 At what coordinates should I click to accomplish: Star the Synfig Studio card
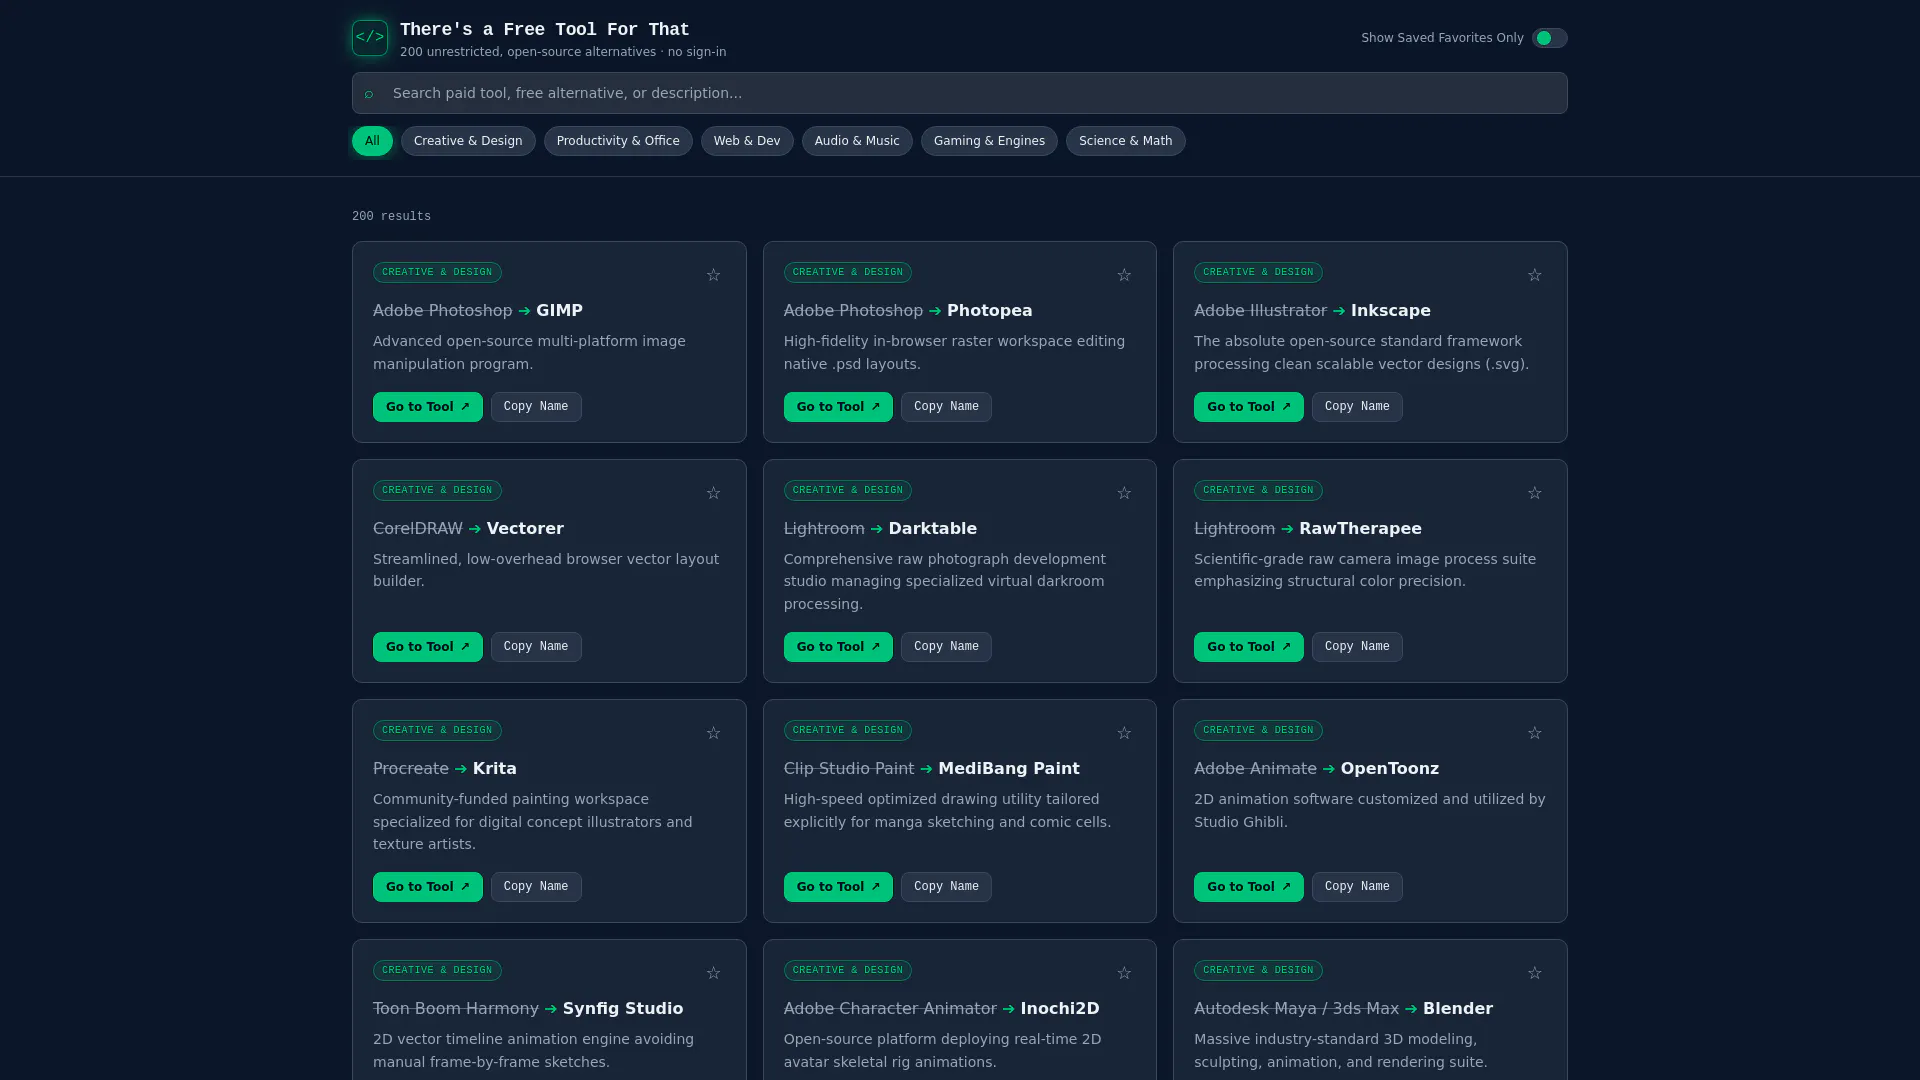713,973
